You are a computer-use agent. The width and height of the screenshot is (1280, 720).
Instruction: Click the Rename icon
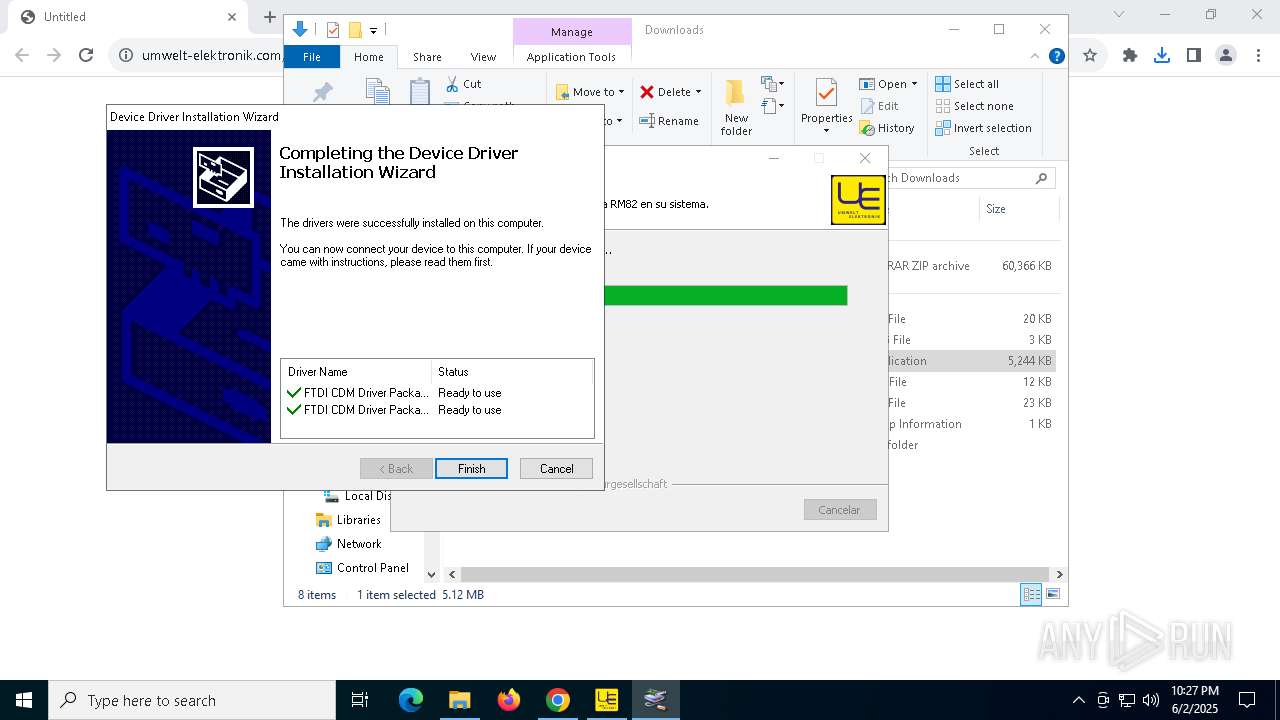pos(647,121)
